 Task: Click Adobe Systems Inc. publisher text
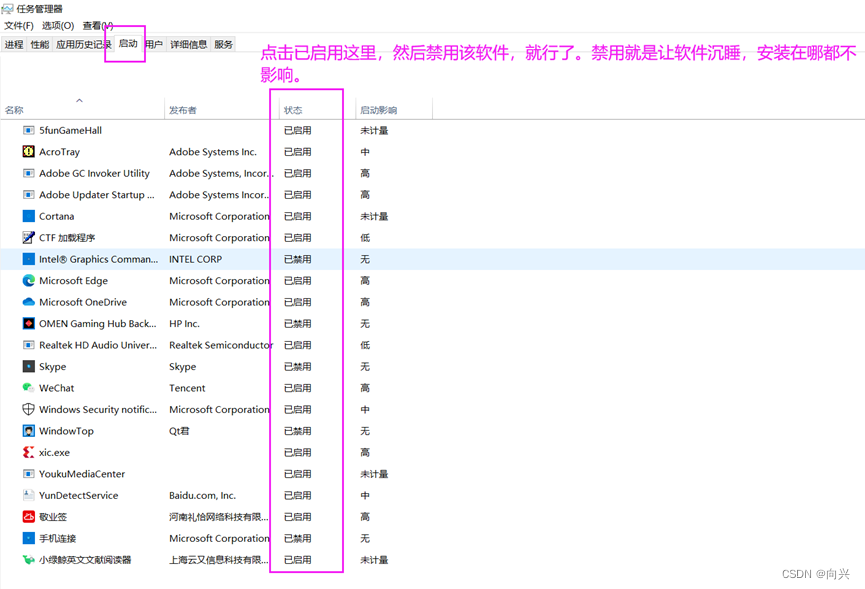tap(213, 152)
